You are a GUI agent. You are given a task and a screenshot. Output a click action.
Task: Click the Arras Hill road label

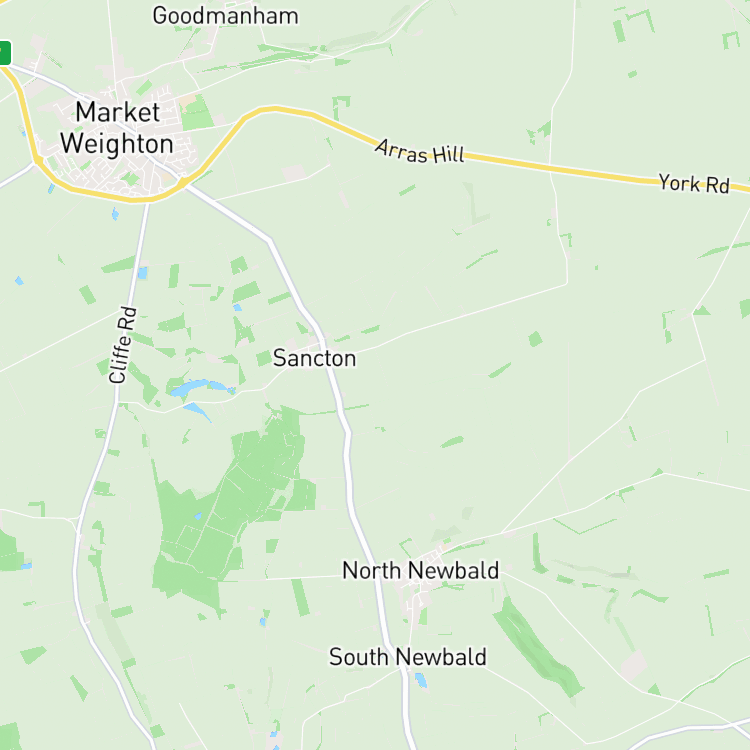(x=419, y=152)
